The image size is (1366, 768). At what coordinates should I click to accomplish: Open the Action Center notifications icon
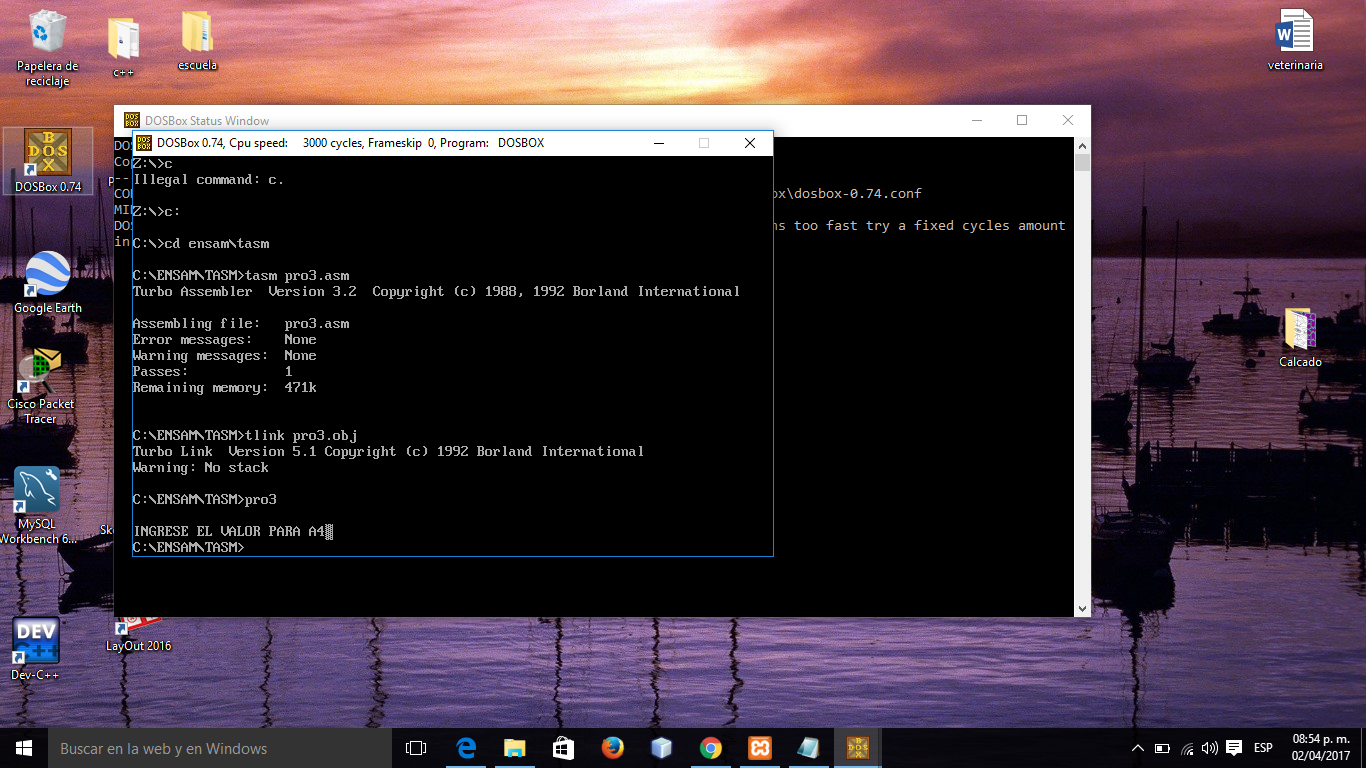point(1234,748)
